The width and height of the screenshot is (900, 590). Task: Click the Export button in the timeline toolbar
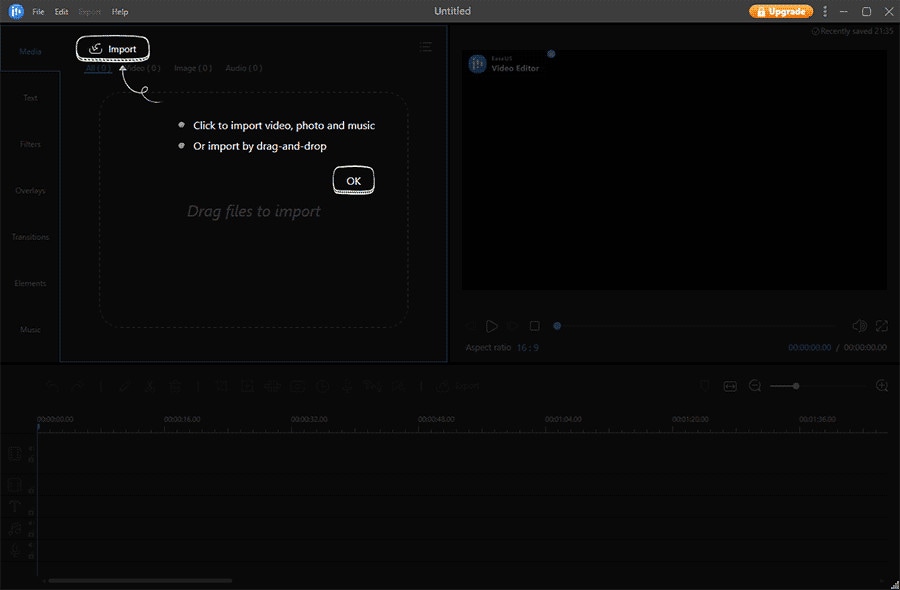(457, 387)
